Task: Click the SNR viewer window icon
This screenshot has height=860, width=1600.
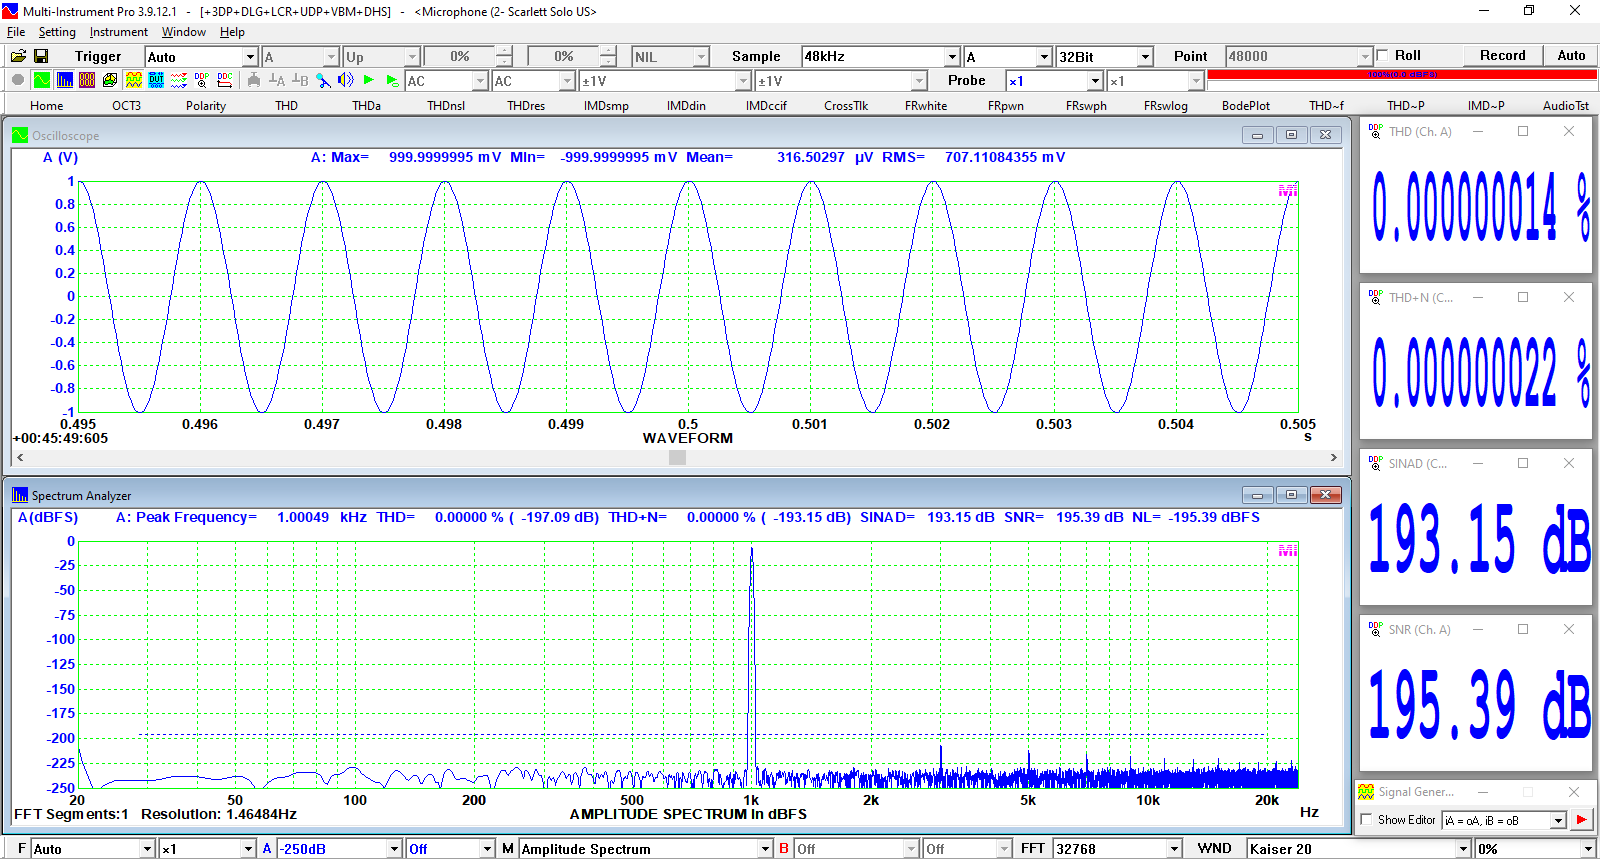Action: click(x=1375, y=629)
